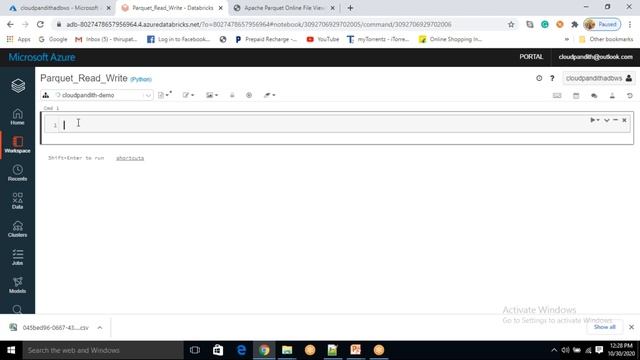Open the Databricks logo sidebar icon
The image size is (640, 360).
pos(18,86)
